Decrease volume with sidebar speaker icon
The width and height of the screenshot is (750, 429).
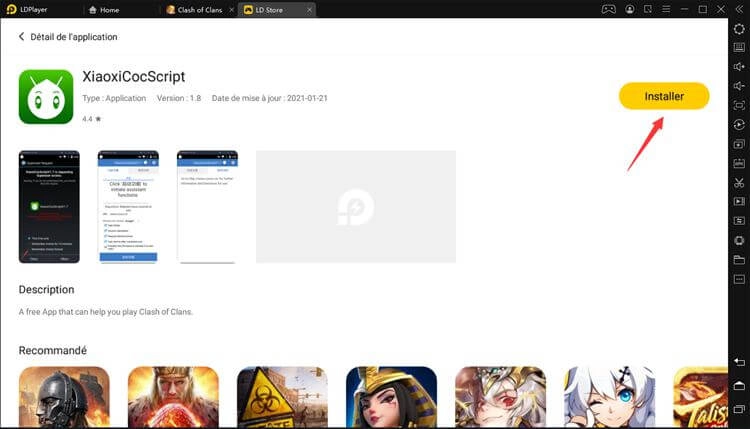[x=739, y=86]
